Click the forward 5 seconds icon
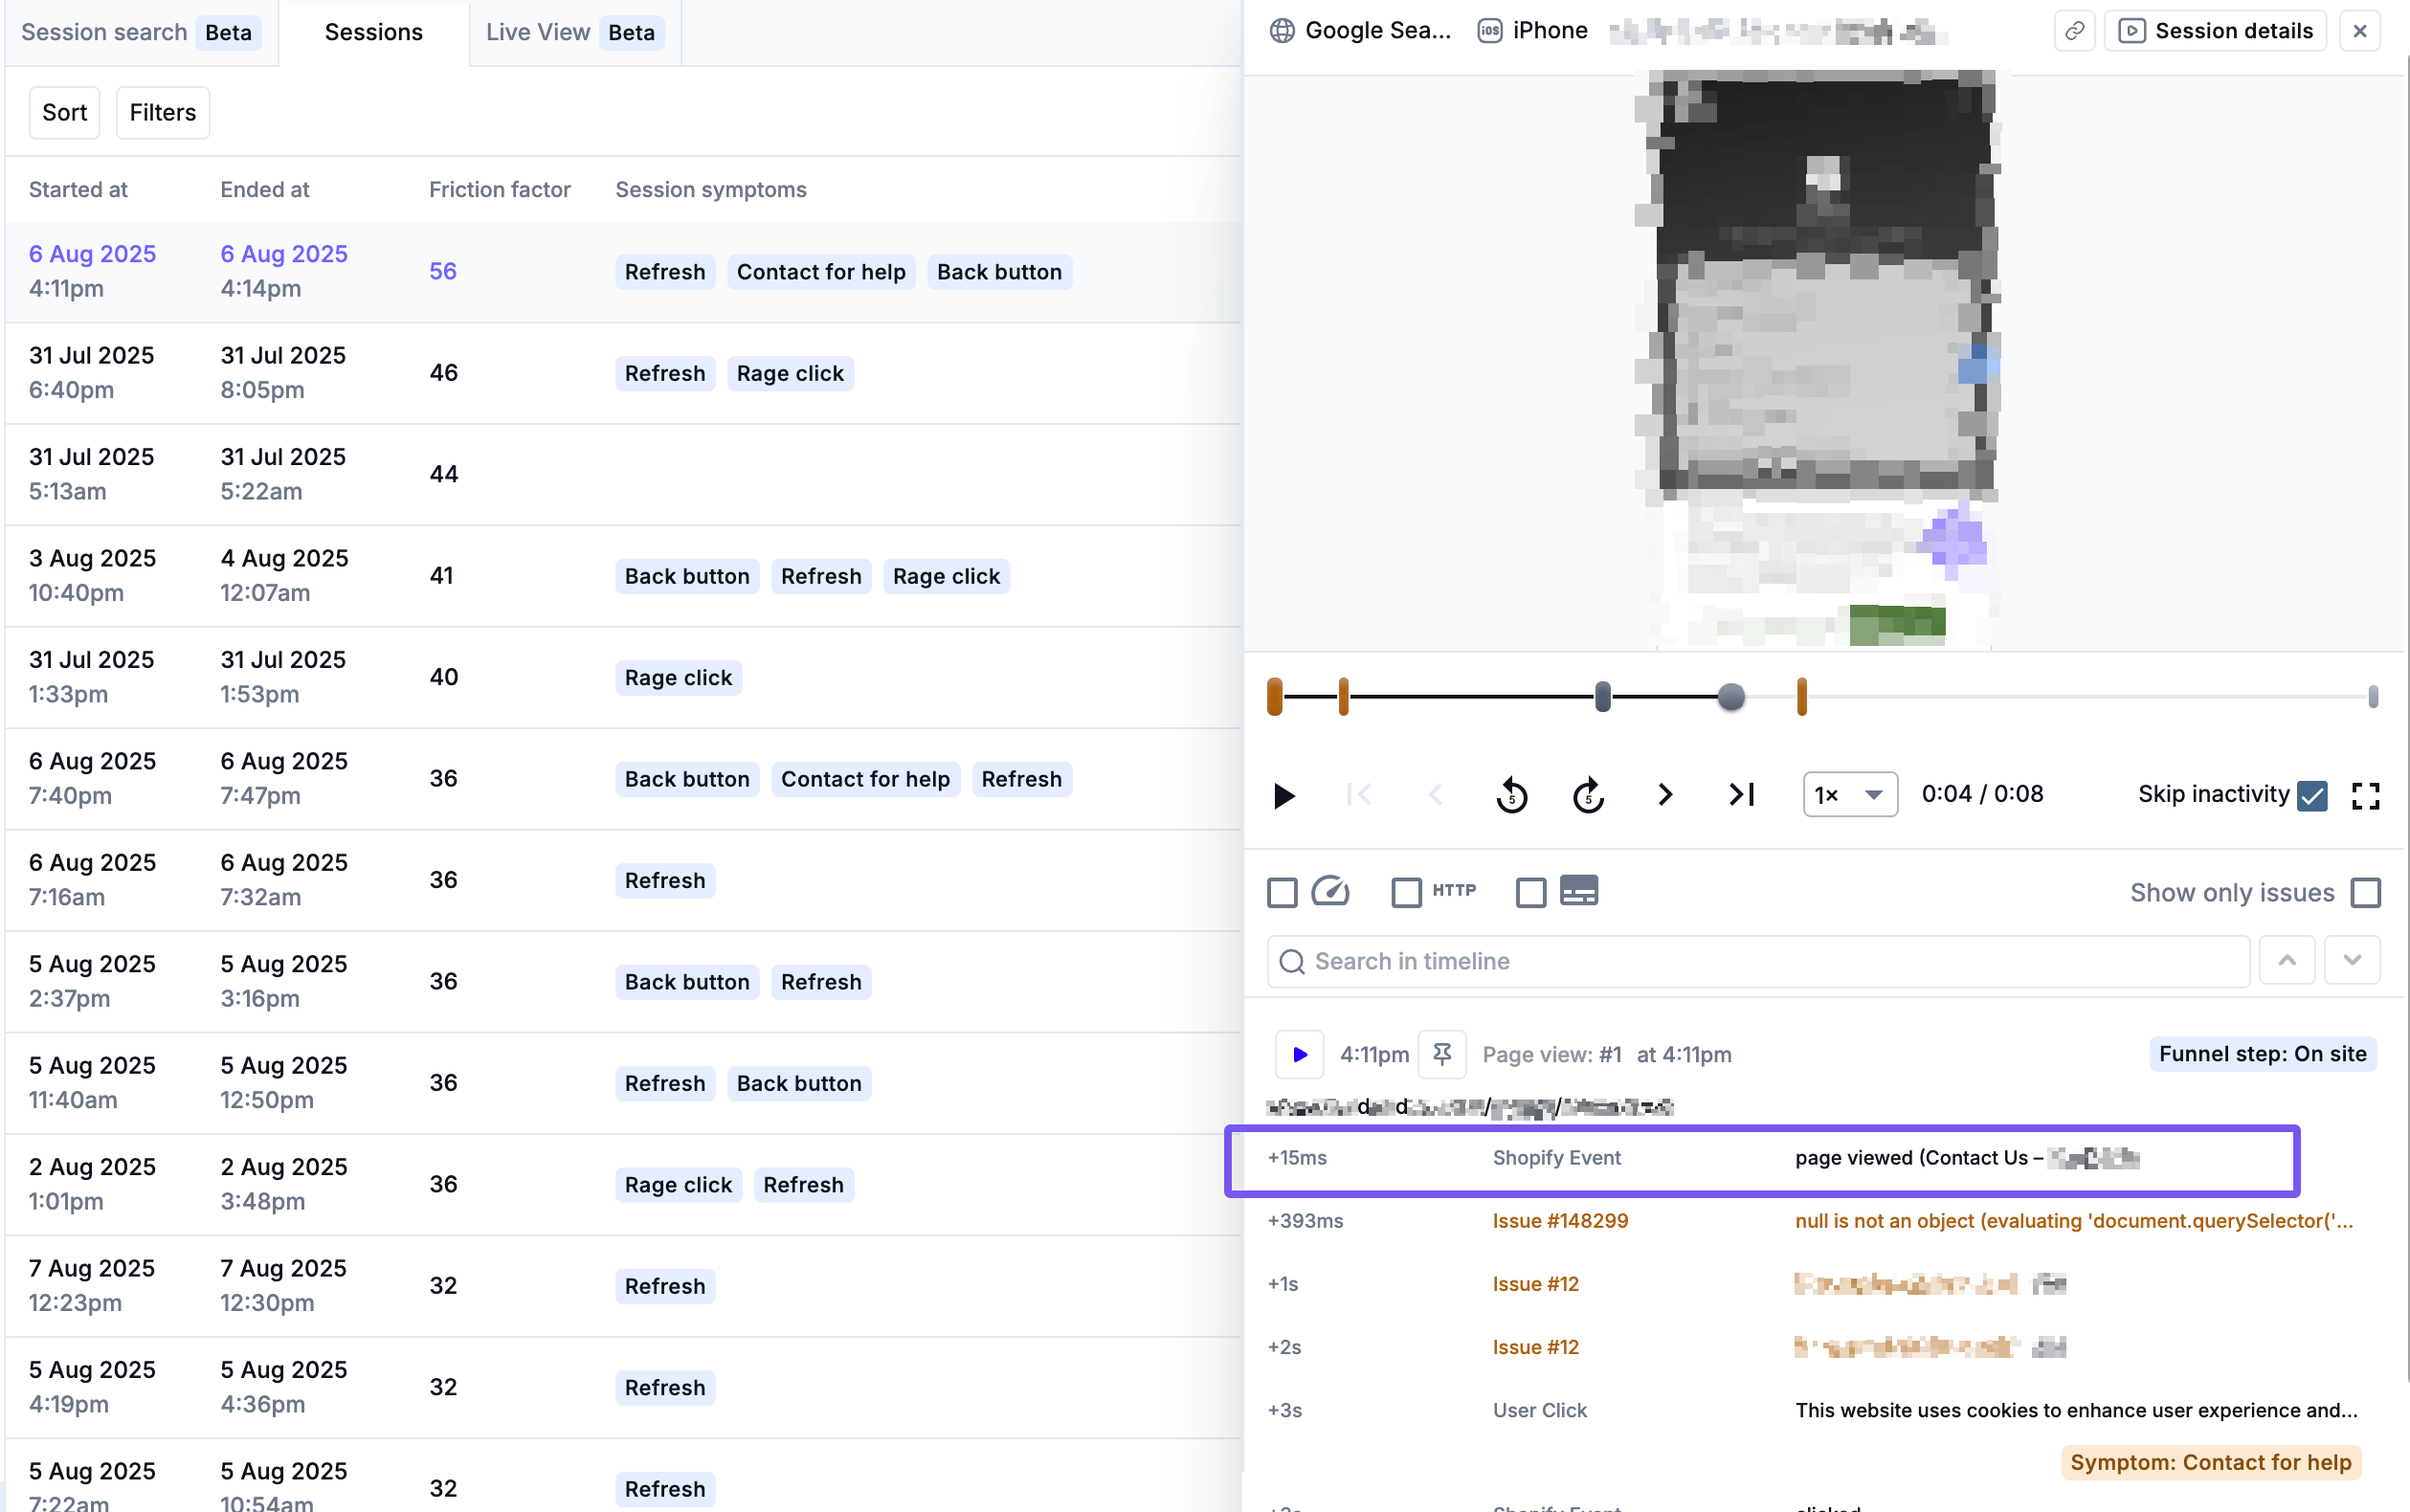2410x1512 pixels. [1588, 795]
